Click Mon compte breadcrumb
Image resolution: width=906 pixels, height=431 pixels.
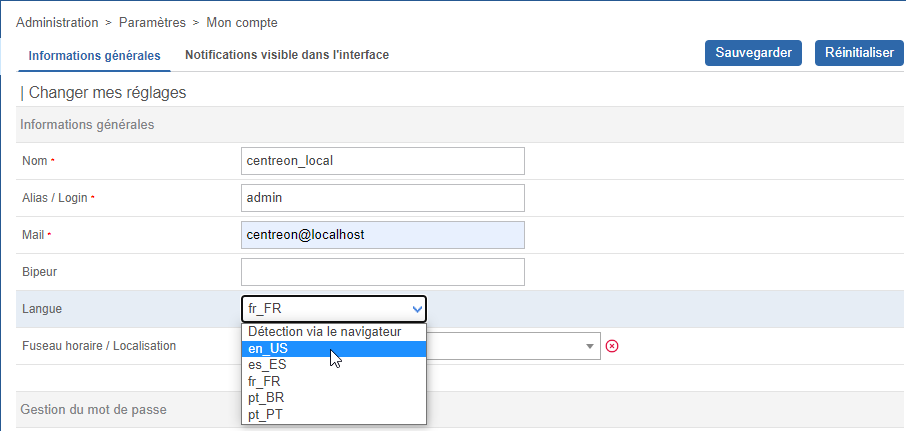(242, 22)
